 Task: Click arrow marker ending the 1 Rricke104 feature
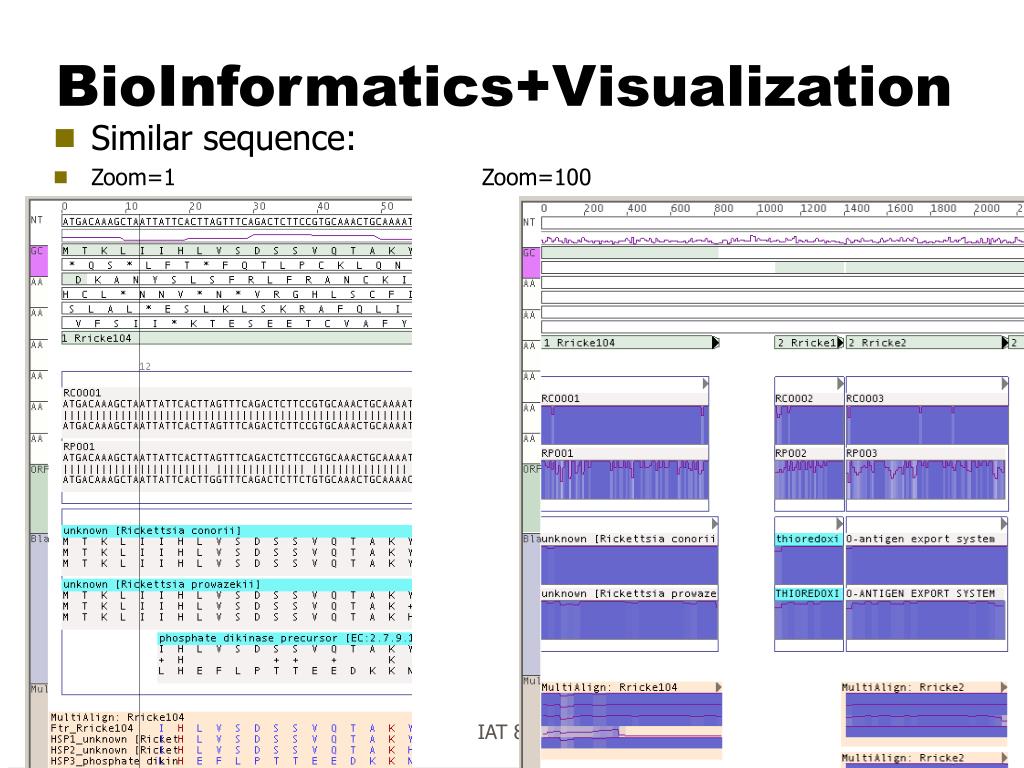tap(715, 343)
